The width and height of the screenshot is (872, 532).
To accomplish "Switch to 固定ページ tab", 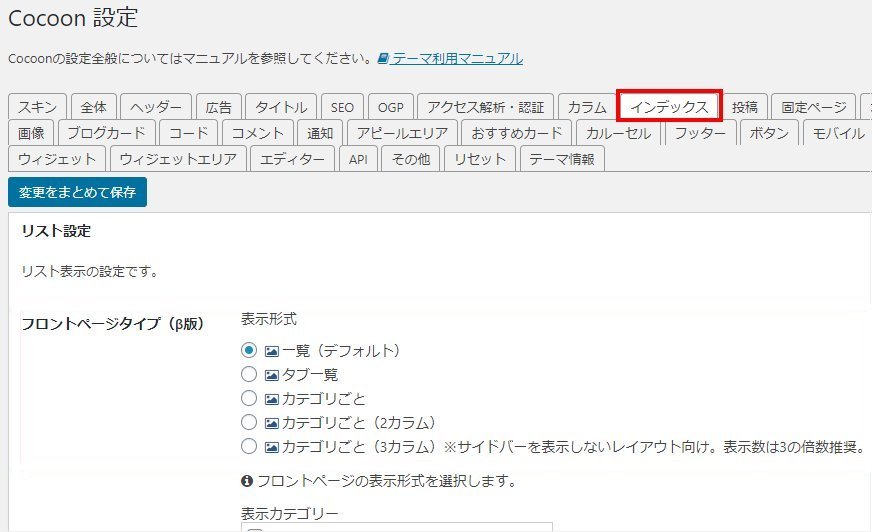I will coord(814,107).
